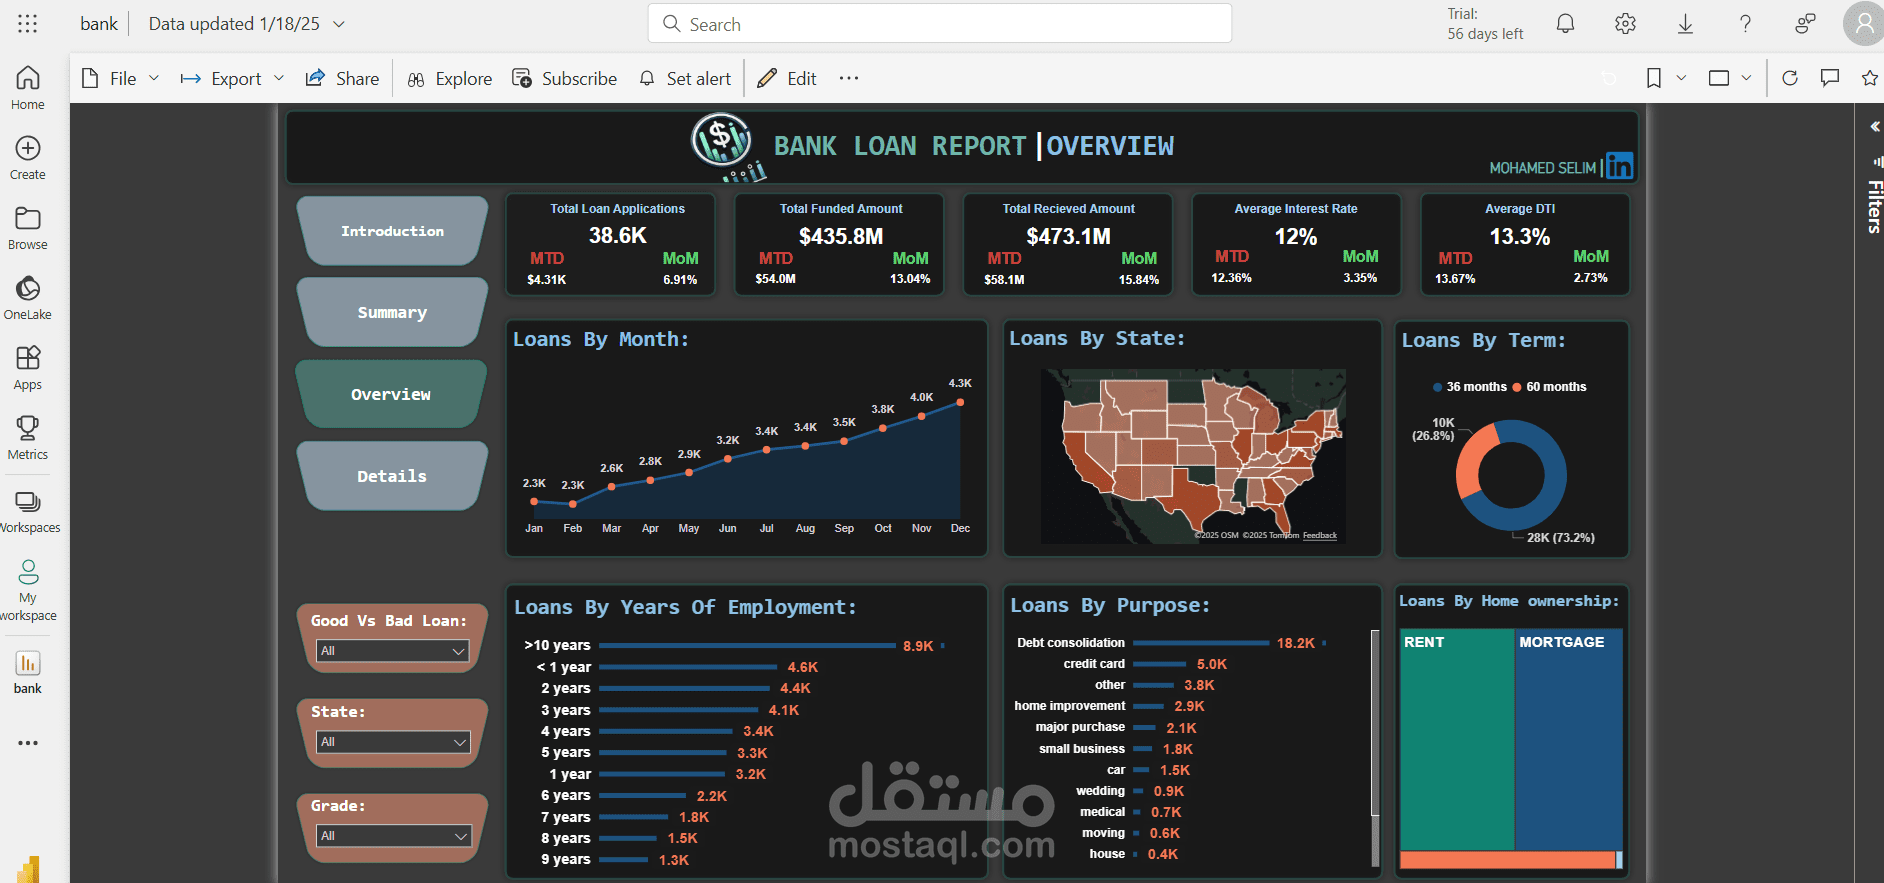1884x883 pixels.
Task: Select the Debt consolidation bar
Action: point(1201,643)
